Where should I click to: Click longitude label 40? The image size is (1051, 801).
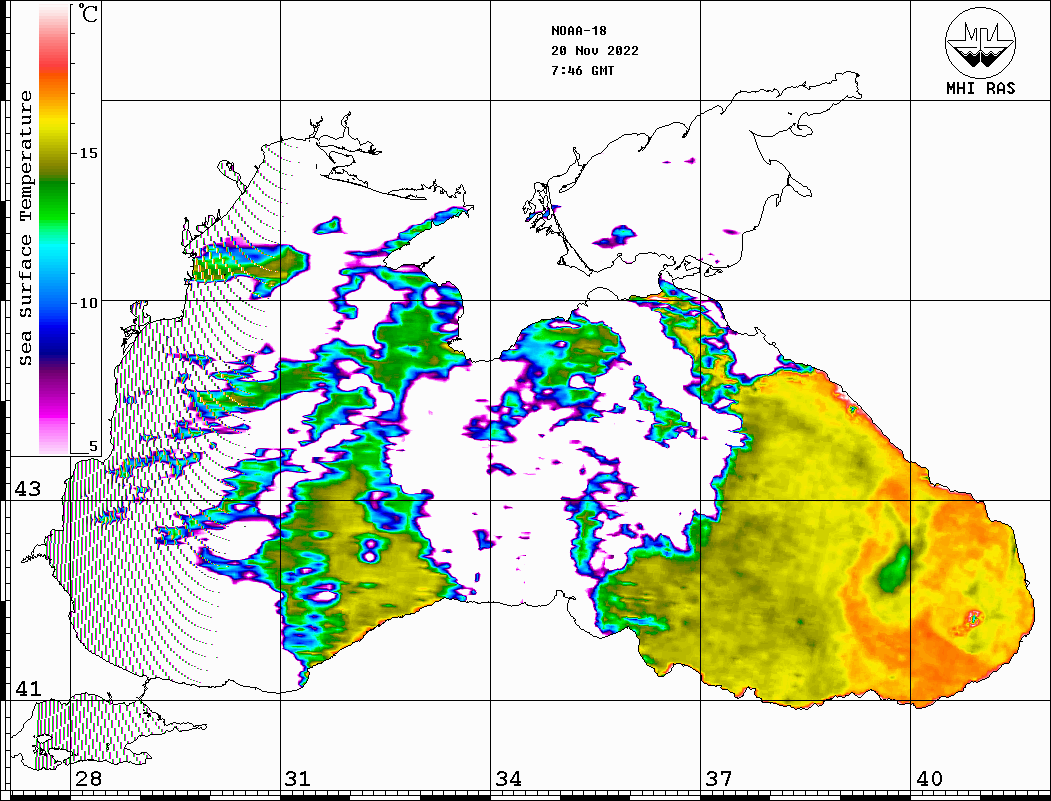point(929,779)
